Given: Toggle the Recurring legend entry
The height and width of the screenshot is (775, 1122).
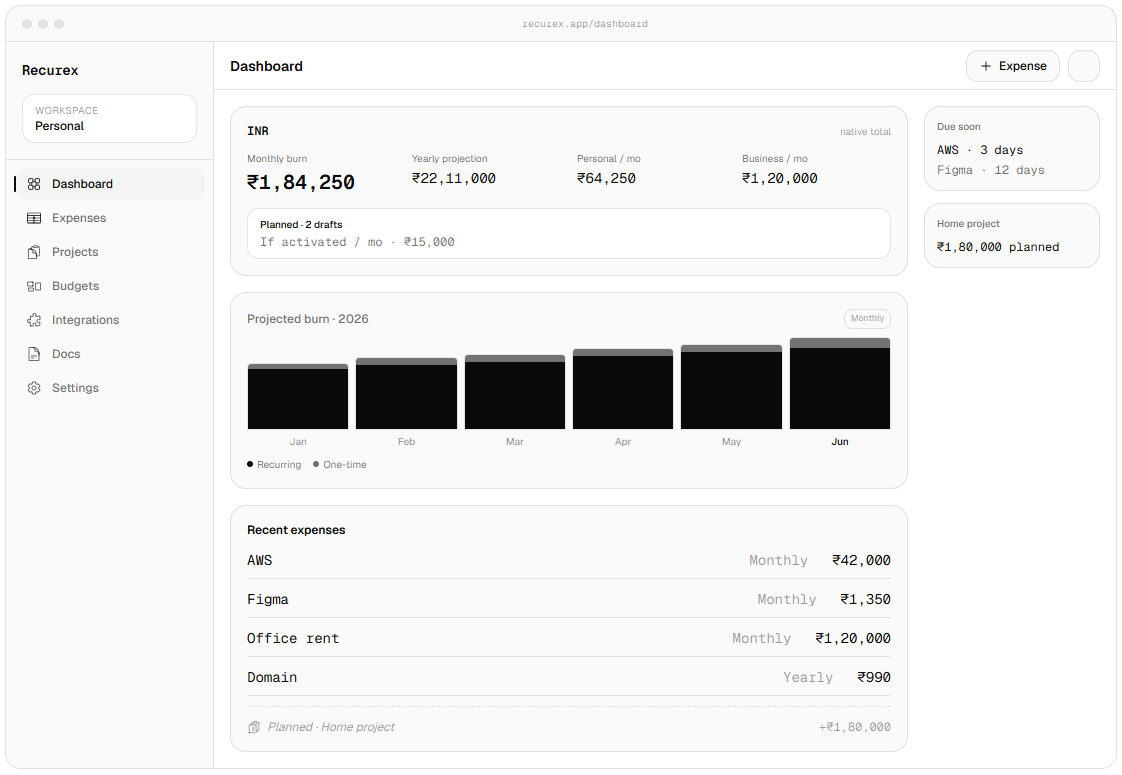Looking at the screenshot, I should (274, 464).
